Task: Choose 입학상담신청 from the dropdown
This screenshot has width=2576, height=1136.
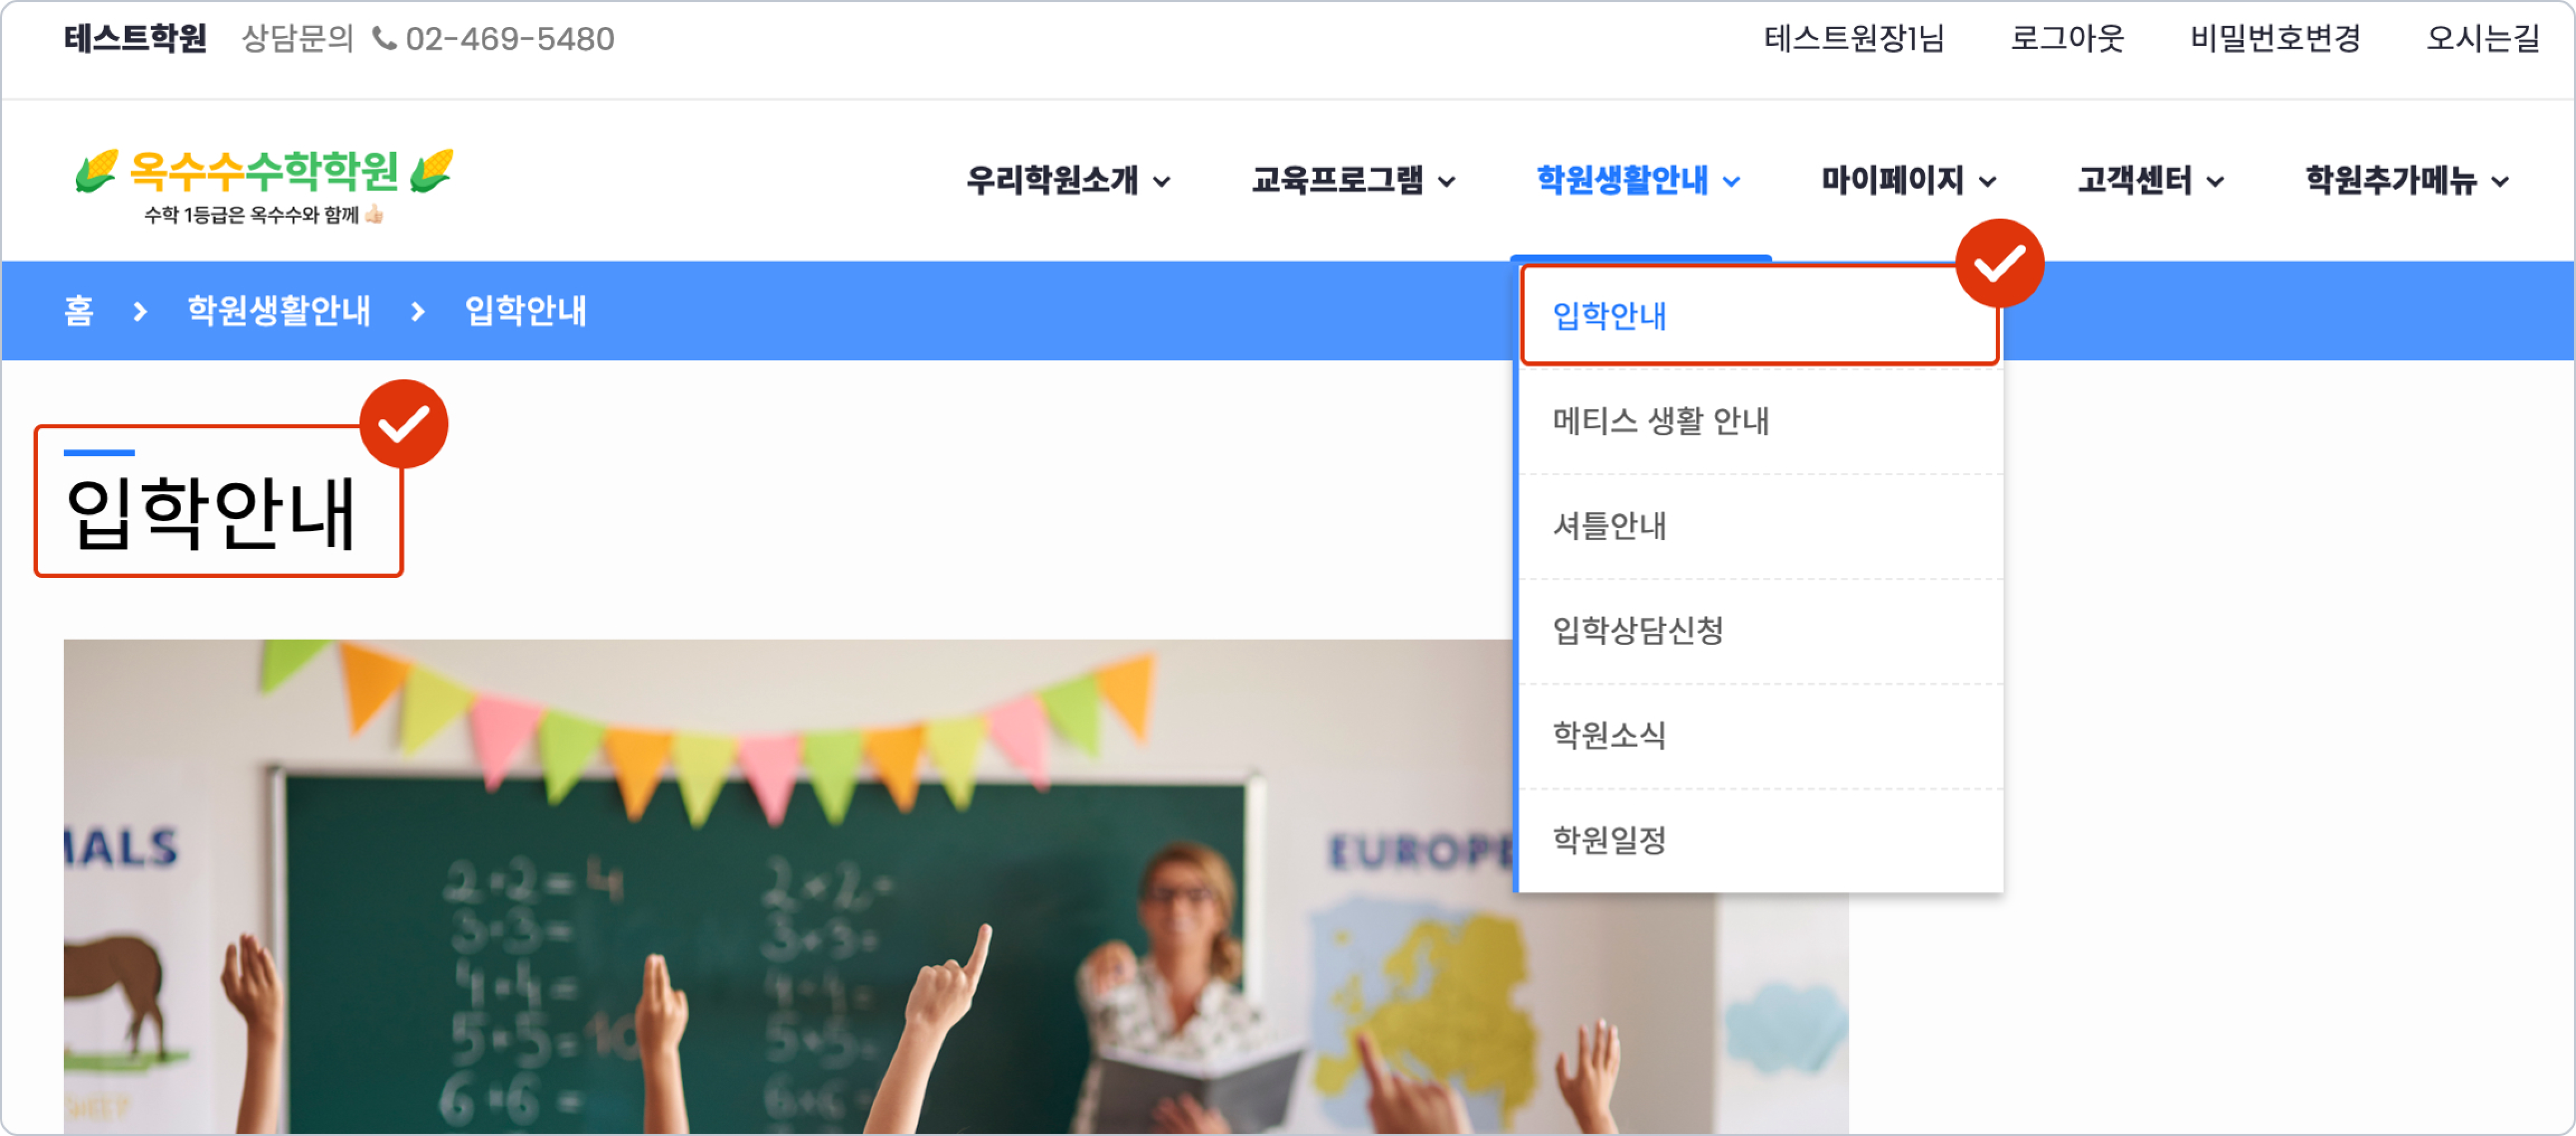Action: [x=1637, y=631]
